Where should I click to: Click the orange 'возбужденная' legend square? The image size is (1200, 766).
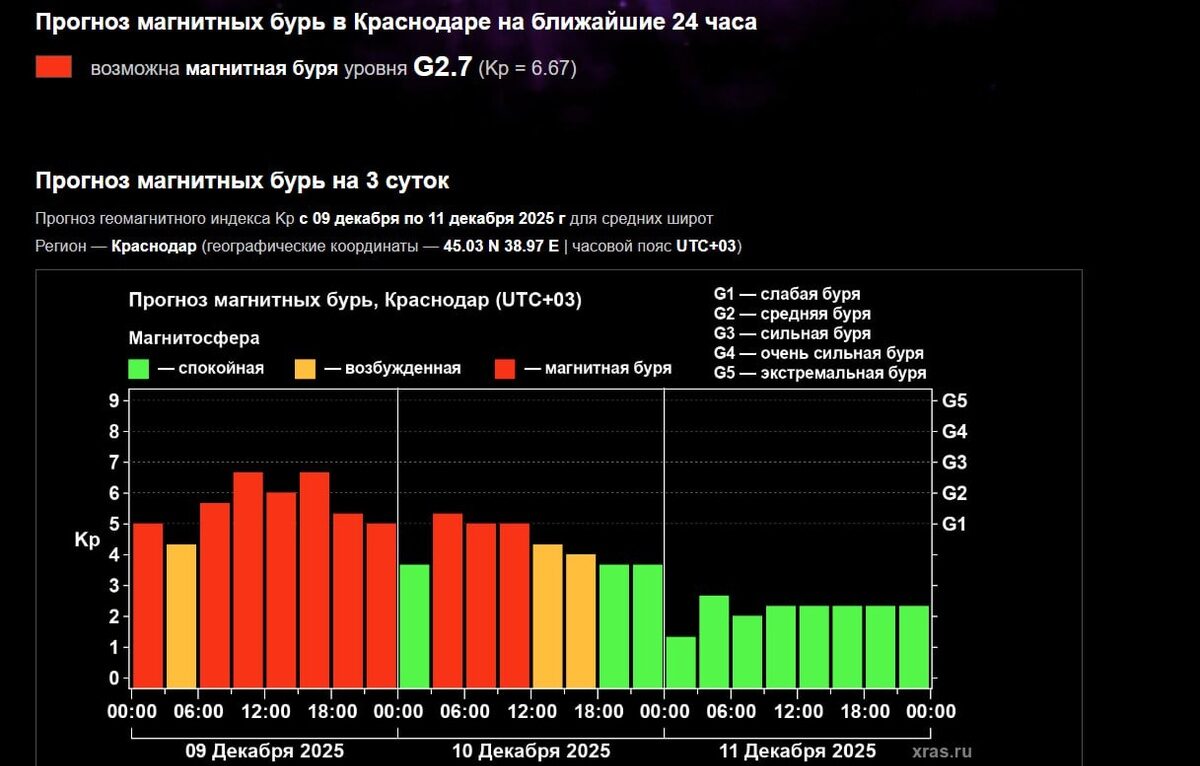point(304,368)
